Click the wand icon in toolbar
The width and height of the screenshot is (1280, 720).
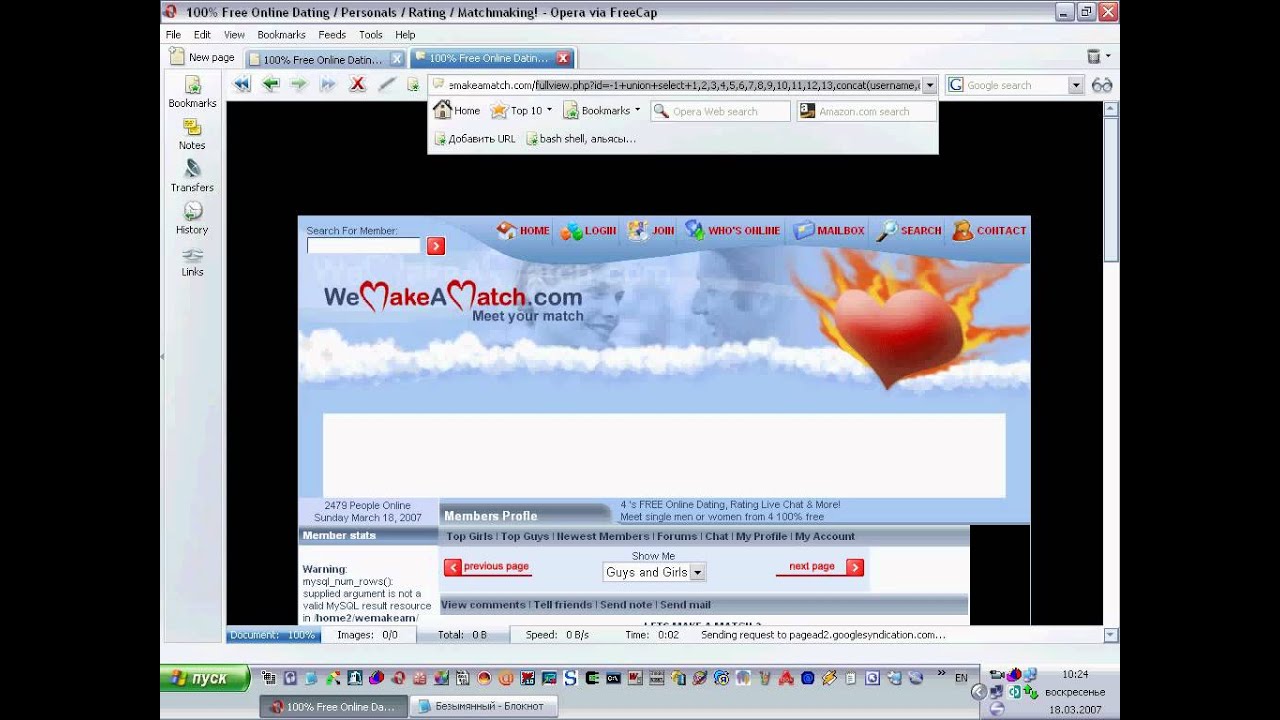(x=386, y=85)
